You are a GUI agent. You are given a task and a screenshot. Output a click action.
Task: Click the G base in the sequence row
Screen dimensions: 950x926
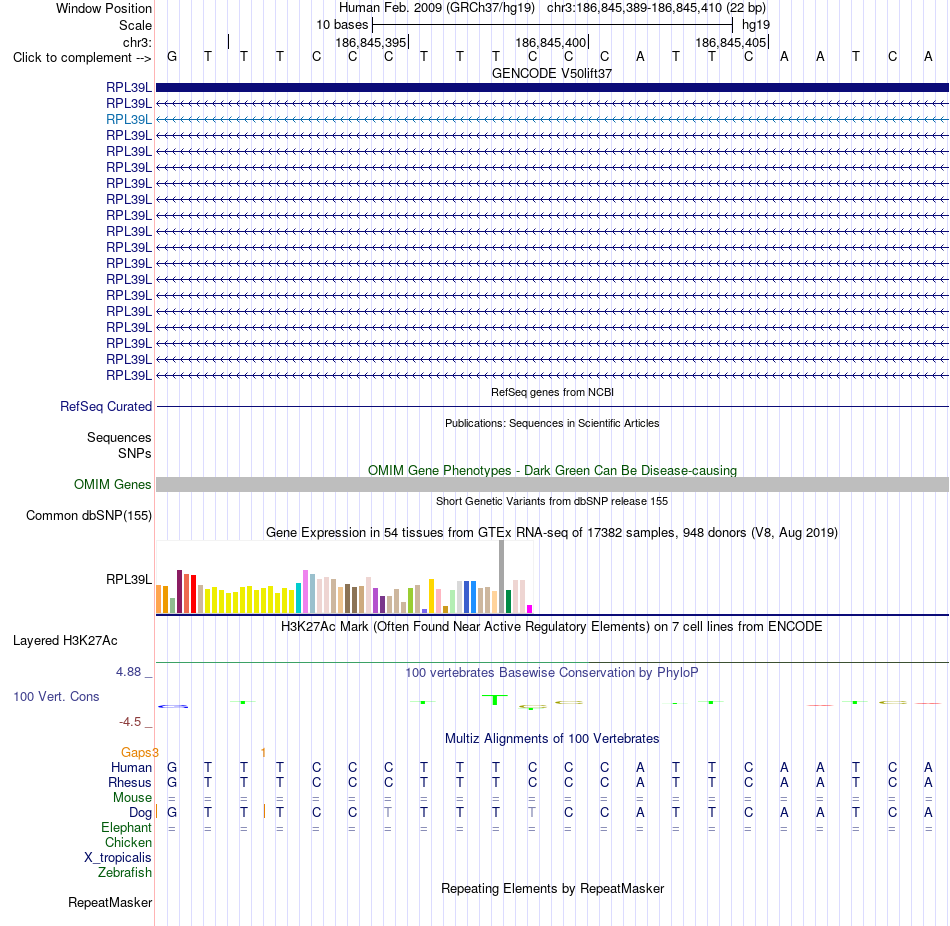[x=172, y=56]
